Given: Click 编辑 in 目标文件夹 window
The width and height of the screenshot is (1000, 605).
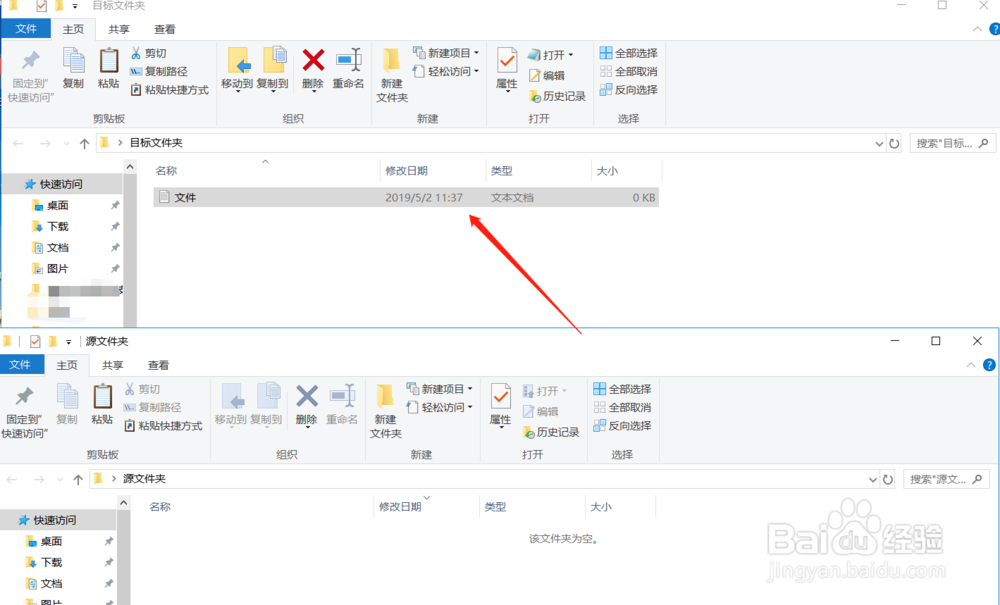Looking at the screenshot, I should click(547, 75).
